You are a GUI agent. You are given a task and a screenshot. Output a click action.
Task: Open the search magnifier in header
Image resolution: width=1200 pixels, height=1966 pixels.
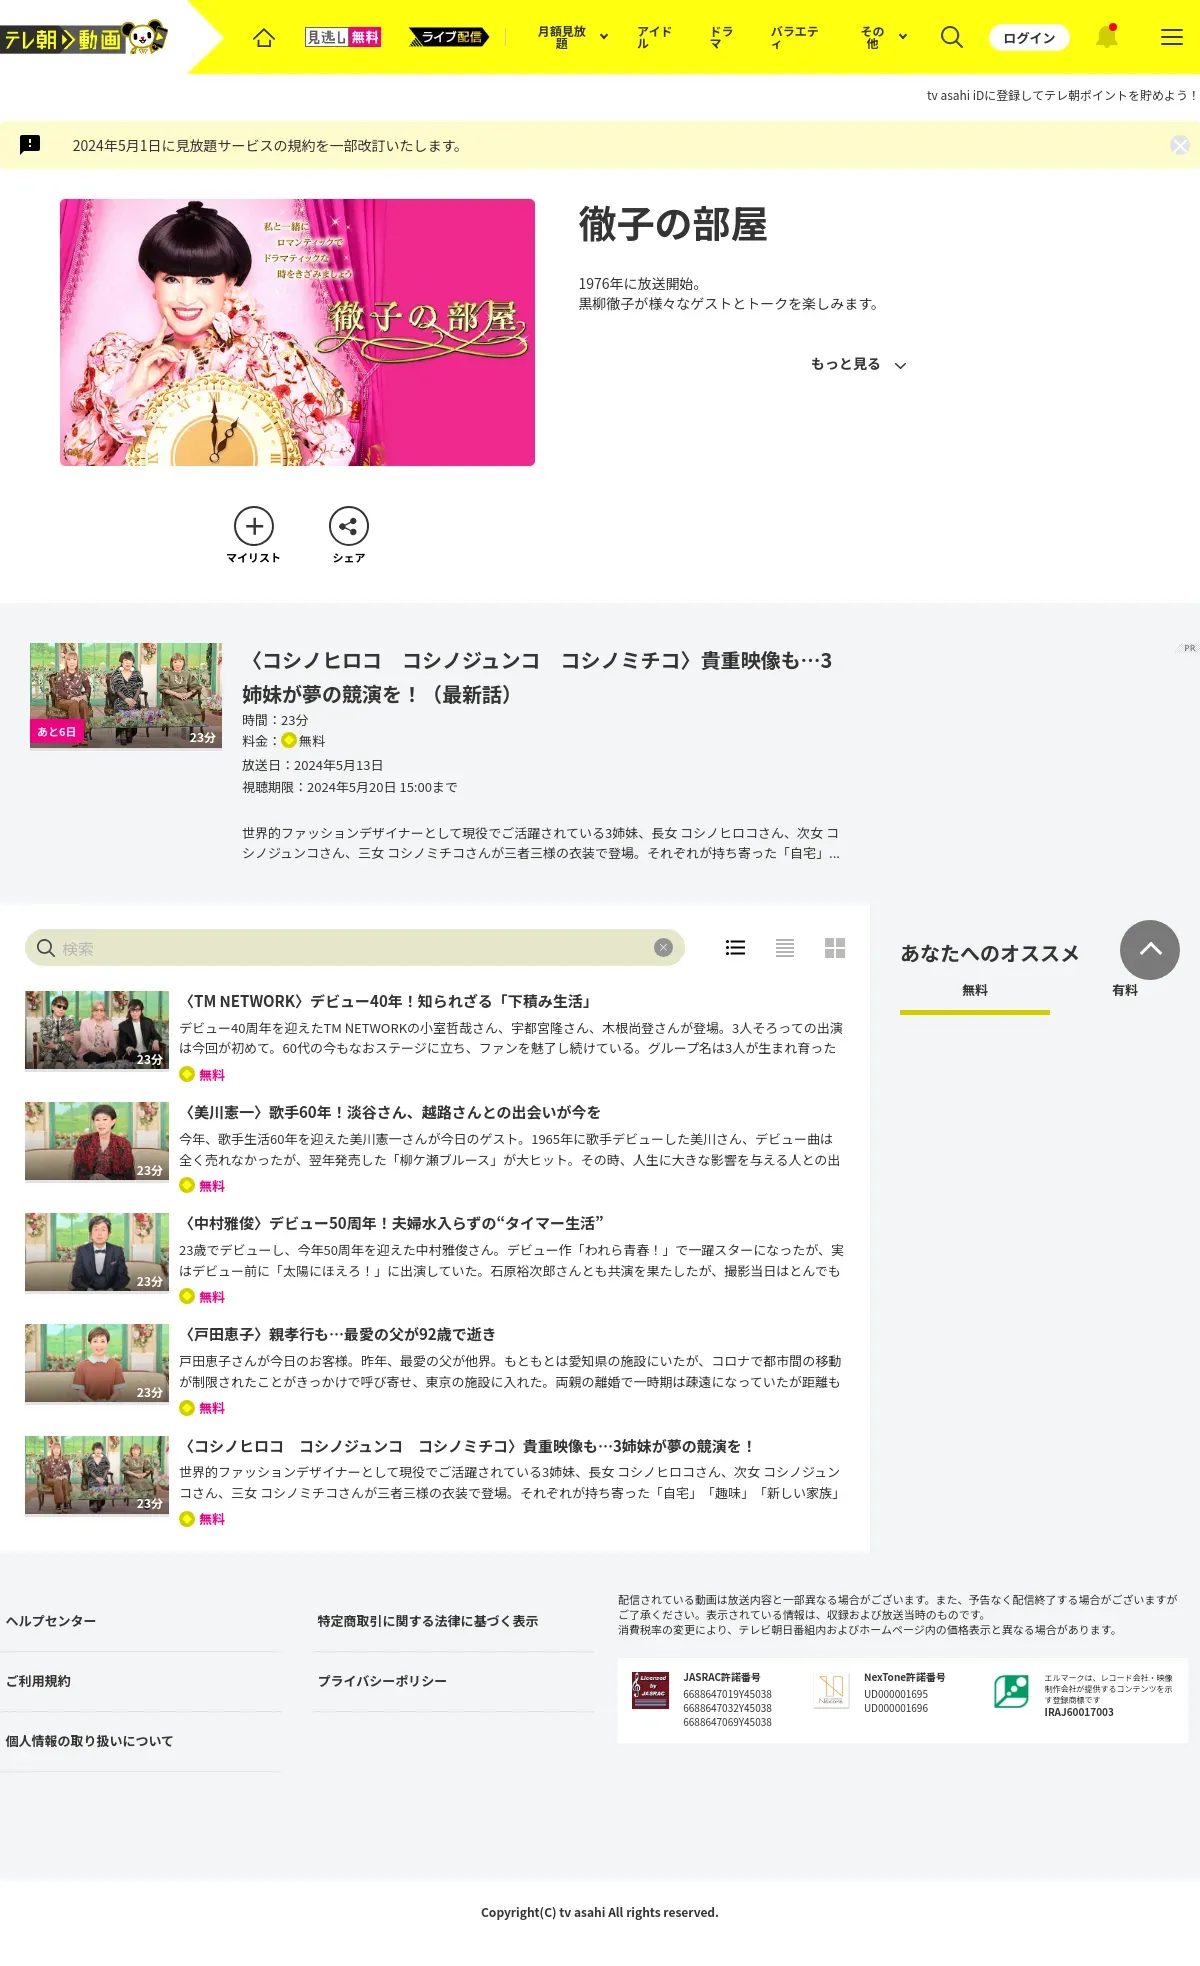(952, 37)
